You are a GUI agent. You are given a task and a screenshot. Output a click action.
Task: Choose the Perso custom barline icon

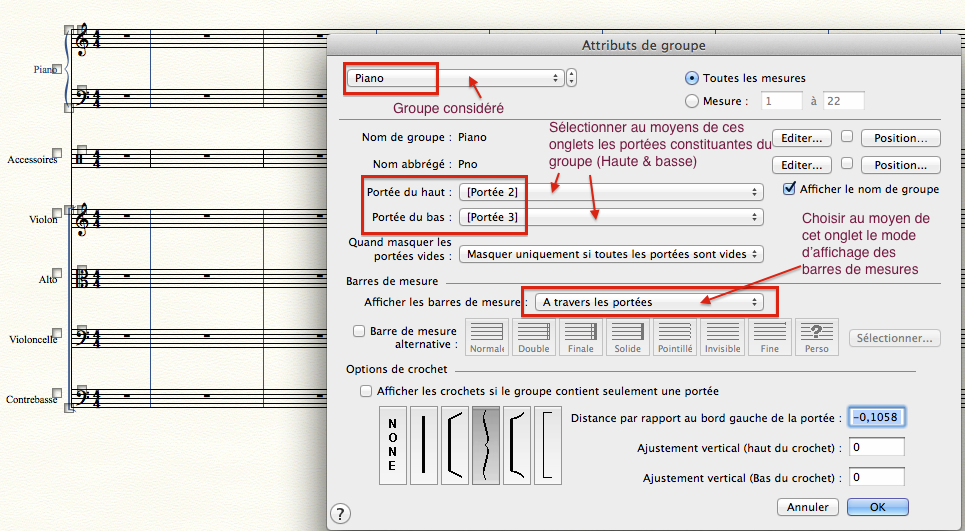816,337
